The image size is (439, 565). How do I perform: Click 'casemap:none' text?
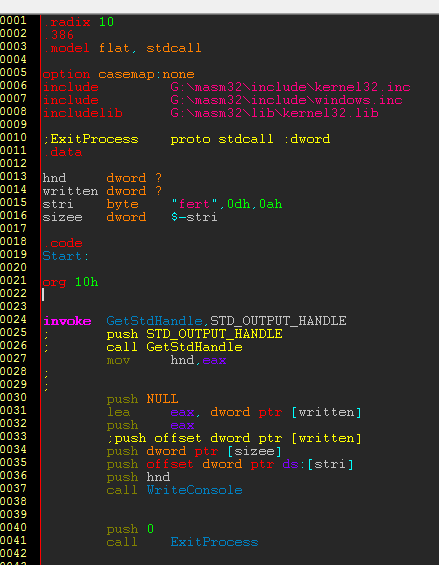pyautogui.click(x=146, y=74)
